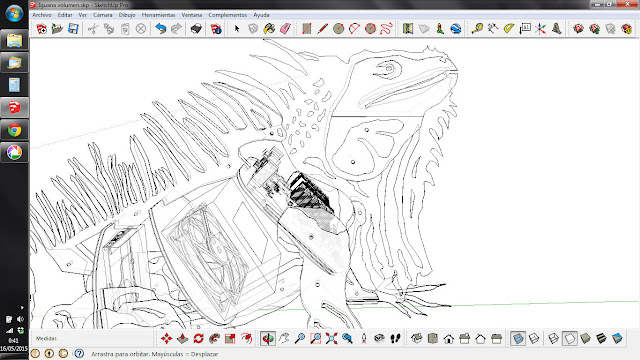Select the Rectangle drawing tool
This screenshot has width=640, height=360.
(307, 29)
